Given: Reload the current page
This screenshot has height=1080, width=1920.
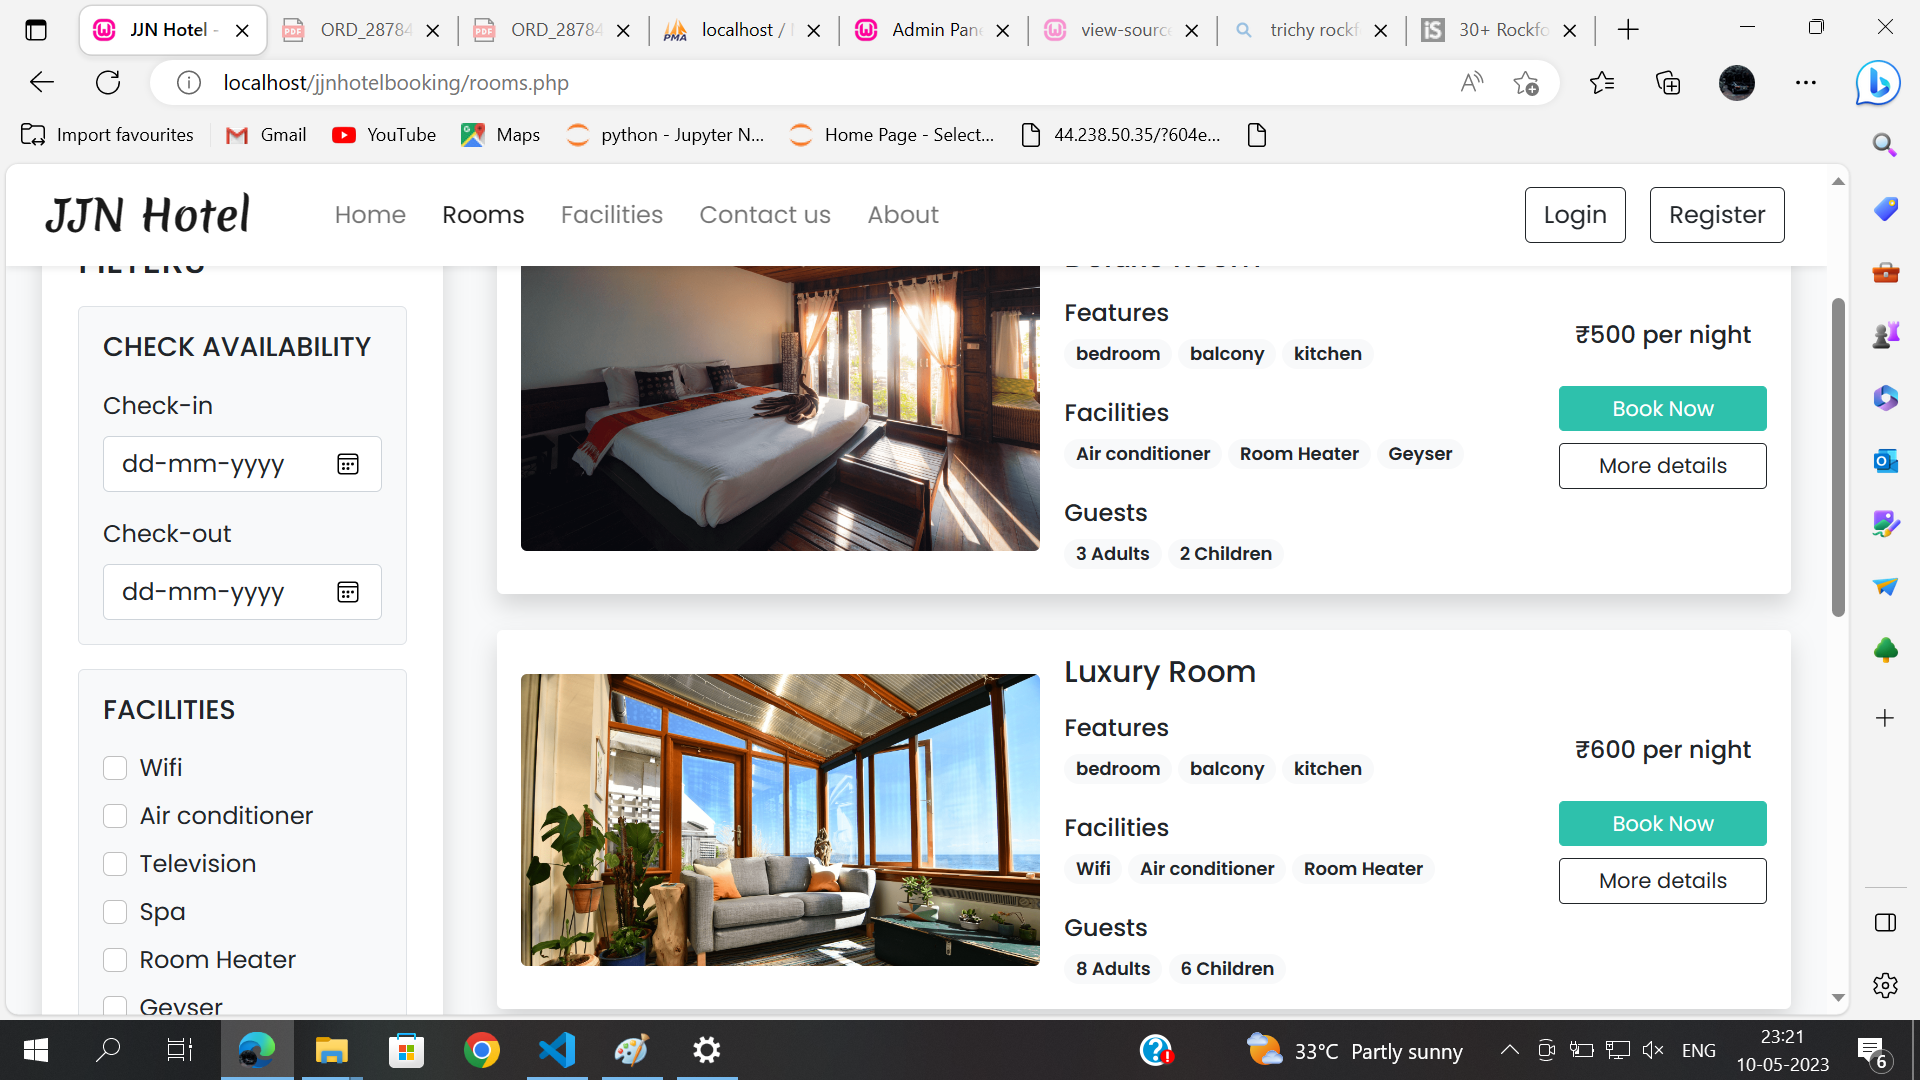Looking at the screenshot, I should [108, 82].
